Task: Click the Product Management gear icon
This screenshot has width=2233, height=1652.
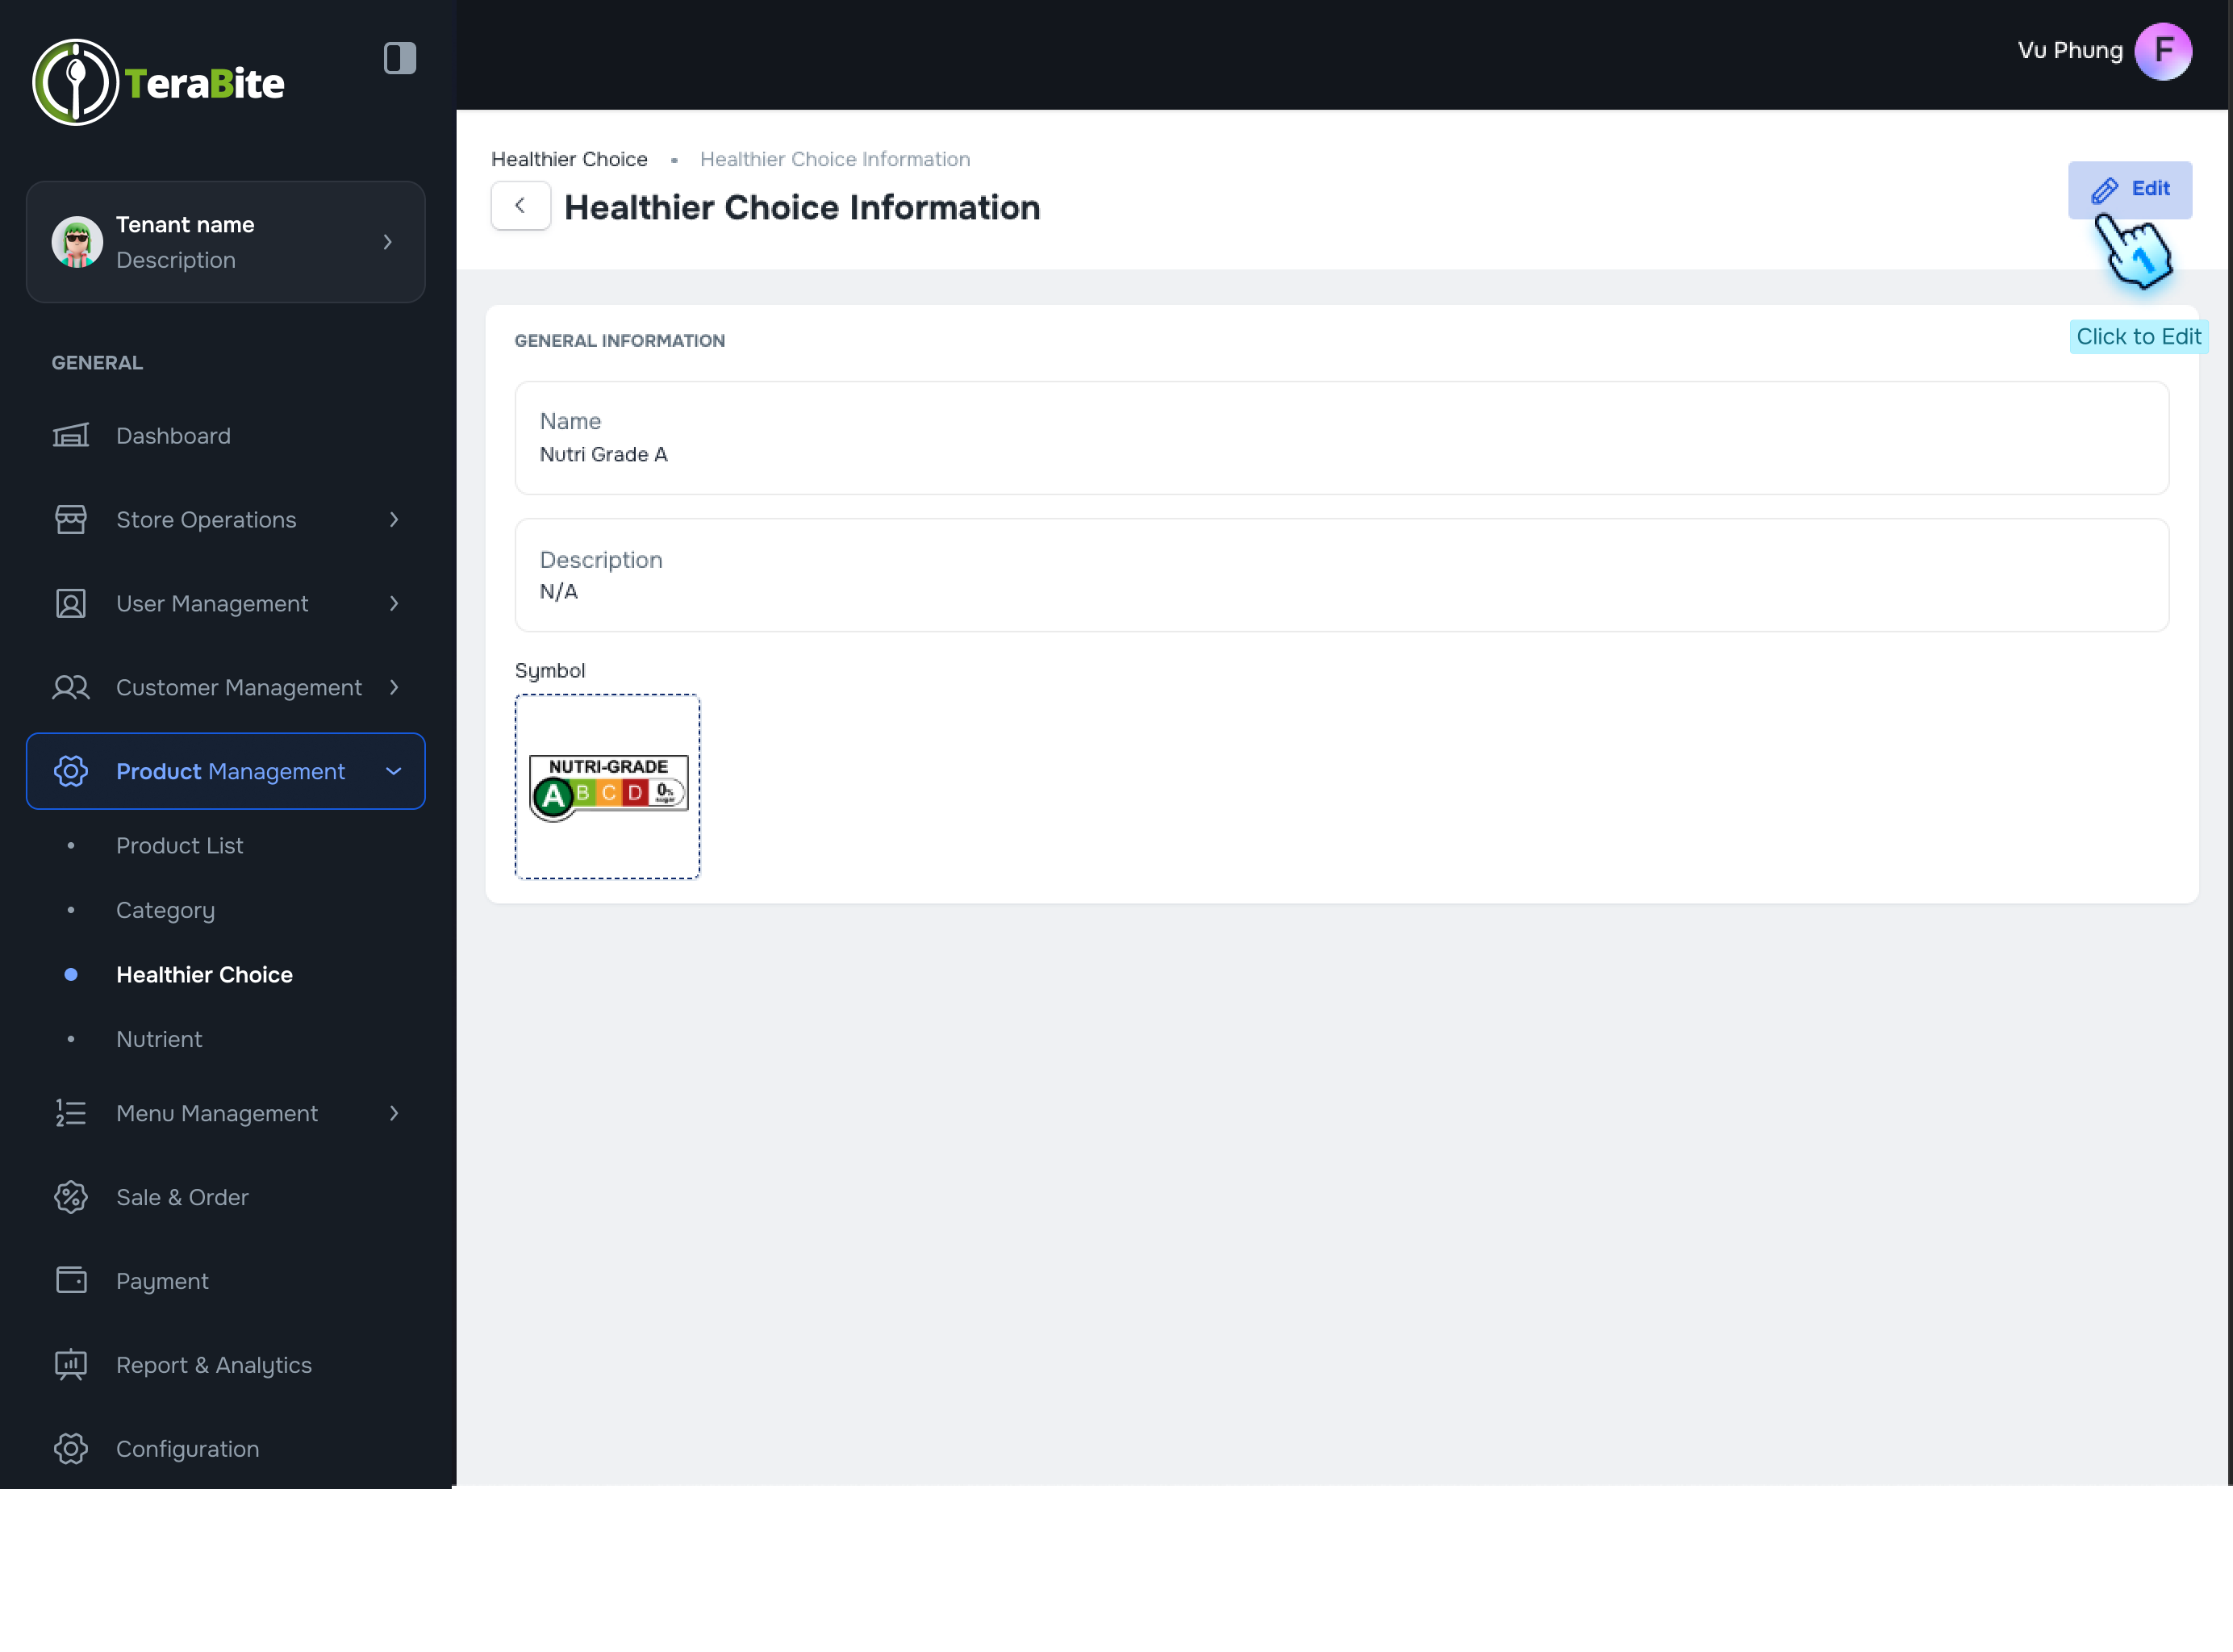Action: click(x=71, y=771)
